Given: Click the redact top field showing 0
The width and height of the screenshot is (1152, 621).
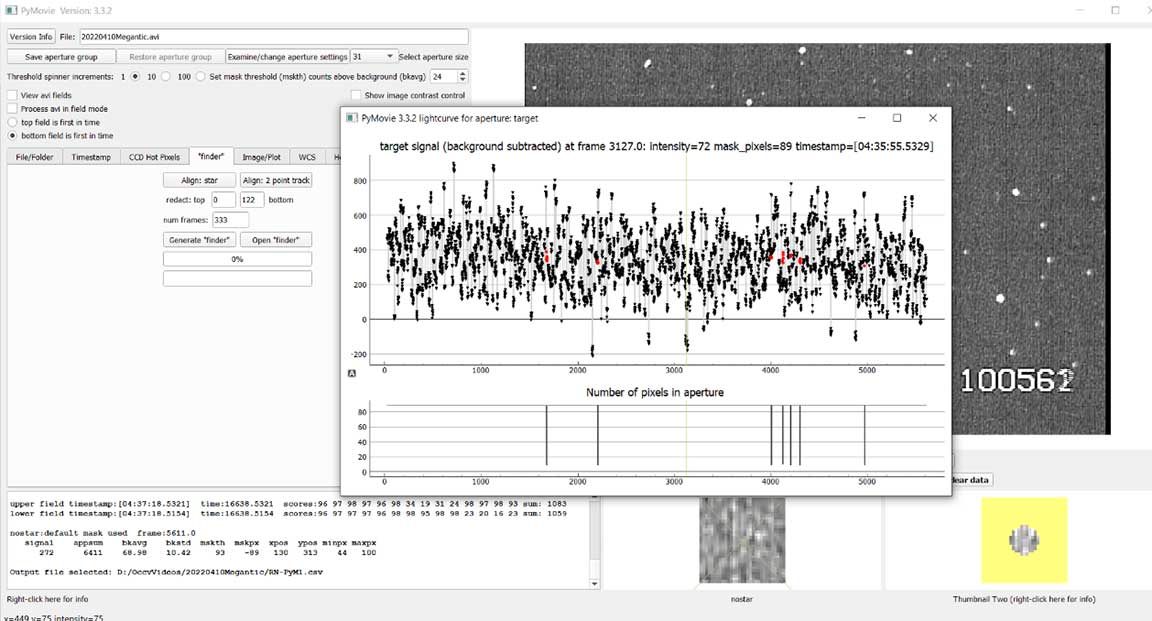Looking at the screenshot, I should 223,200.
